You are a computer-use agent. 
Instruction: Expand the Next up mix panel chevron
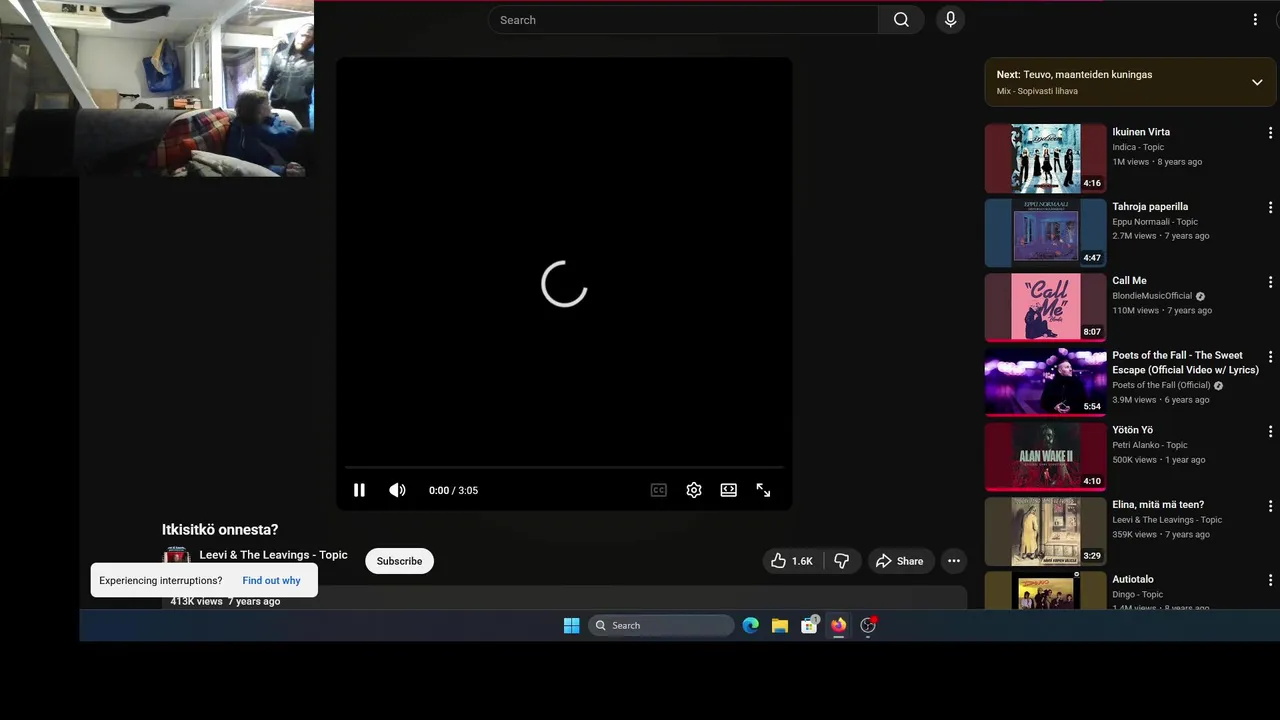(1257, 82)
